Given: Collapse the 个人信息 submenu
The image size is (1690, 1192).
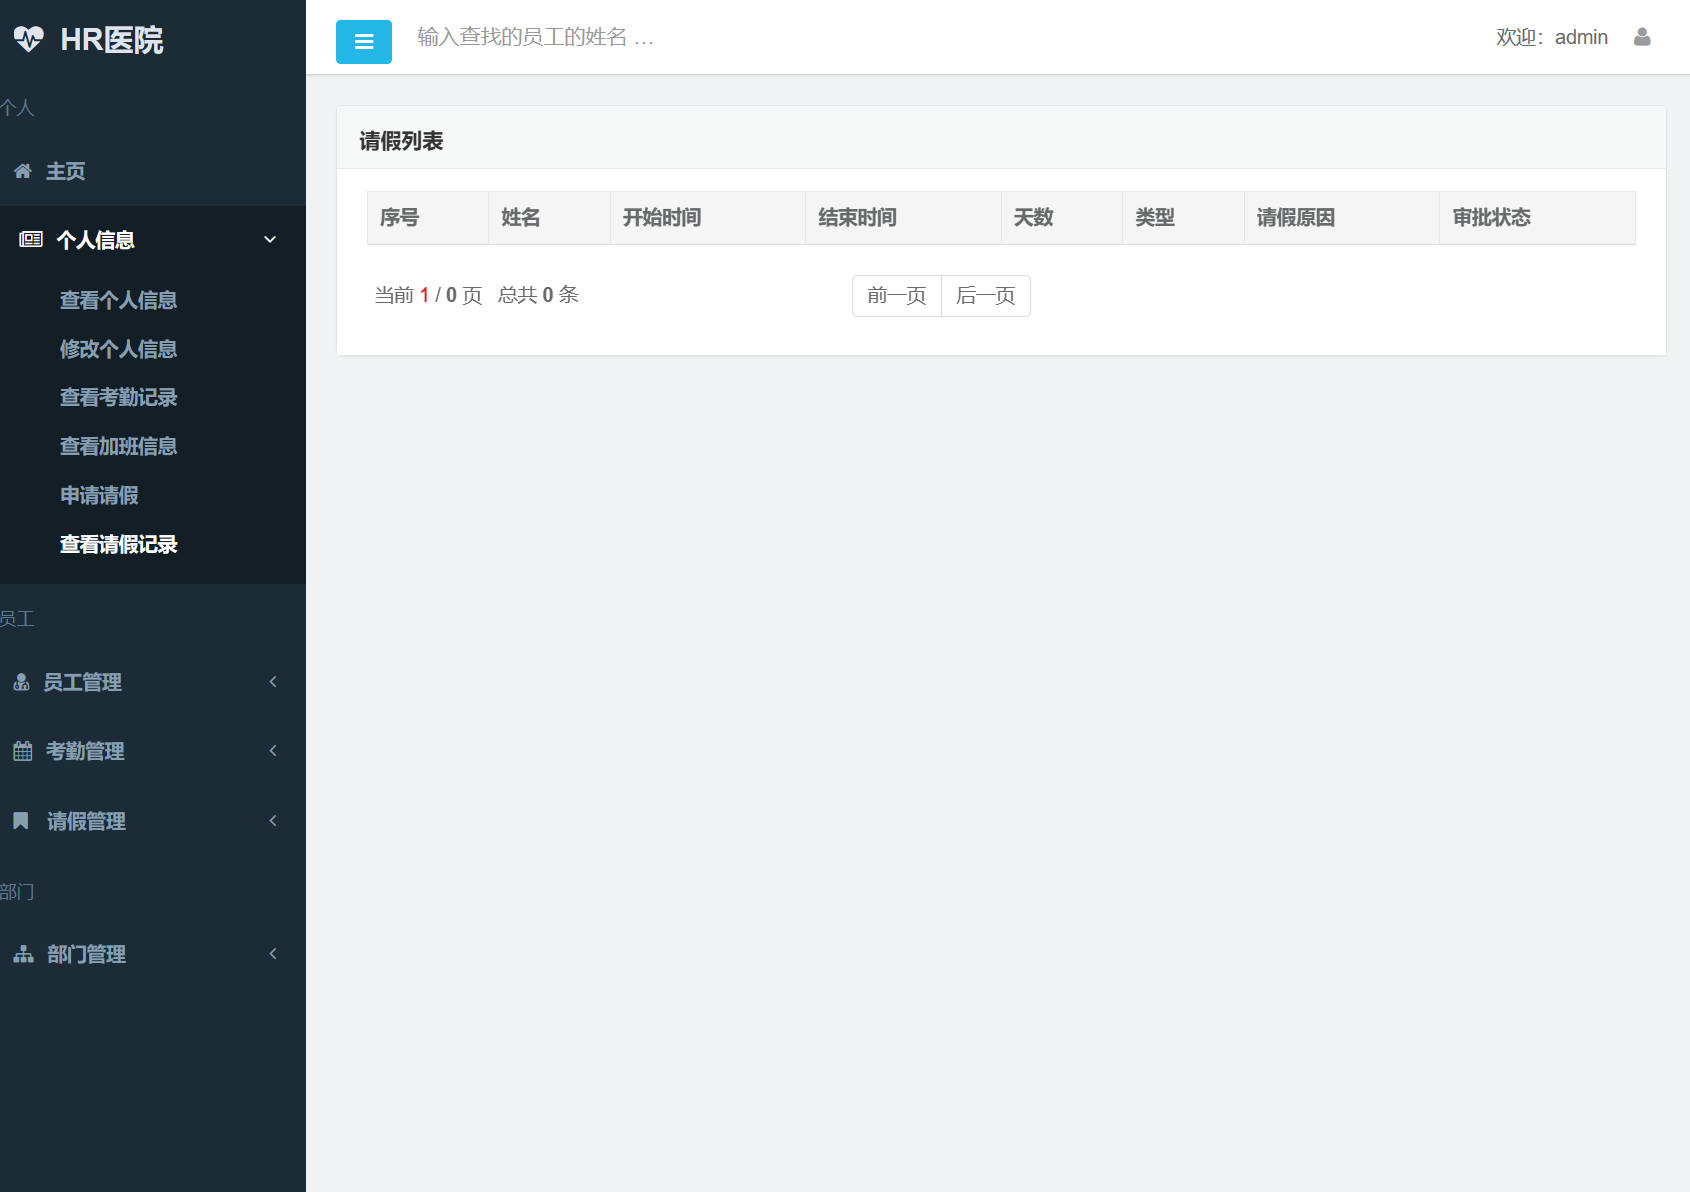Looking at the screenshot, I should point(268,239).
